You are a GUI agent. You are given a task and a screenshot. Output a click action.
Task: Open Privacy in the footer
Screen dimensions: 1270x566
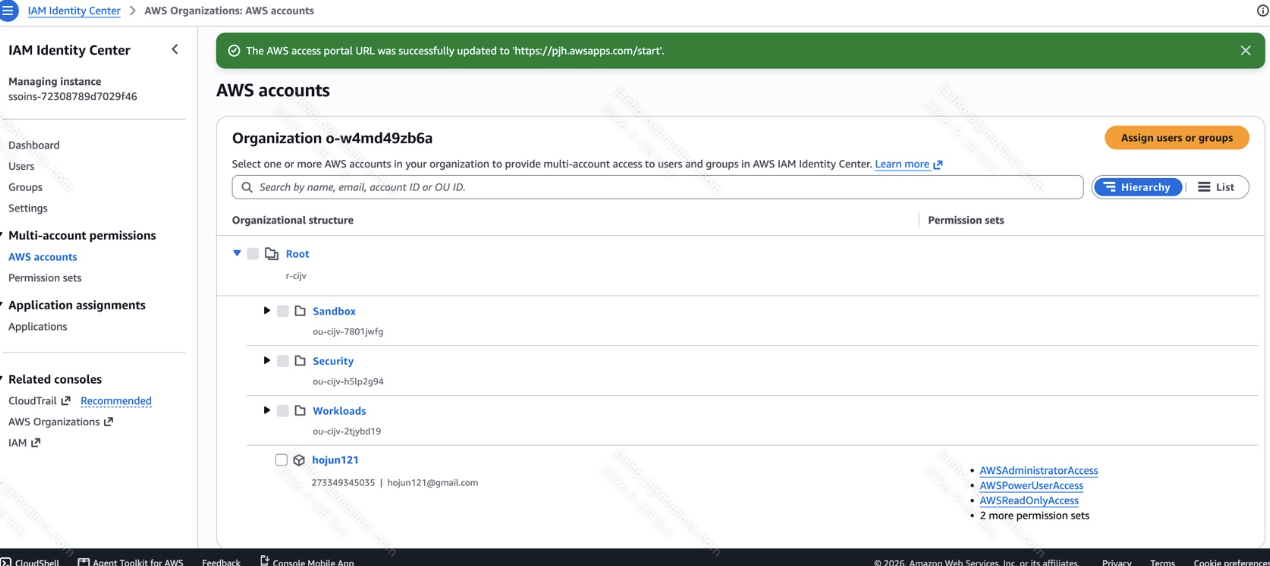pyautogui.click(x=1117, y=562)
